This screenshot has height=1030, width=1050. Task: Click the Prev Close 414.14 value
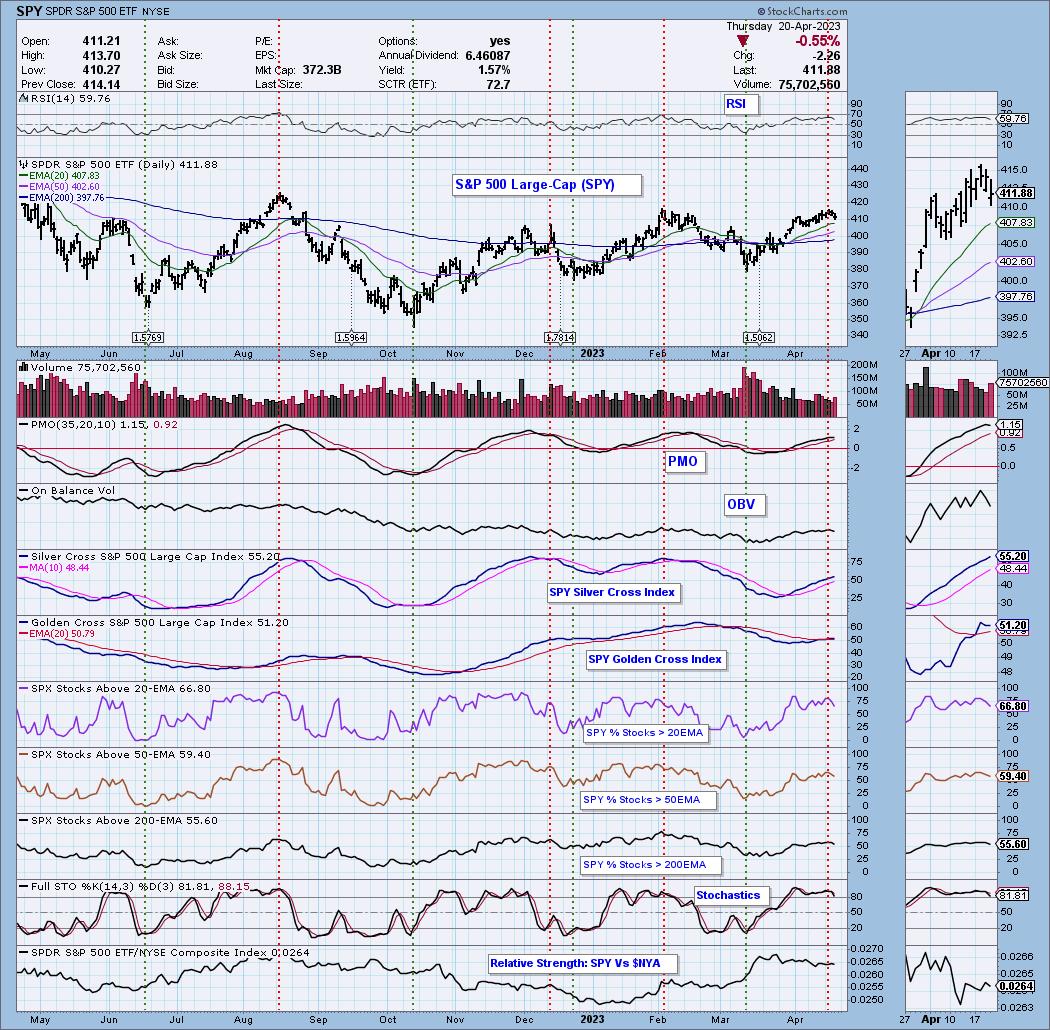coord(101,84)
